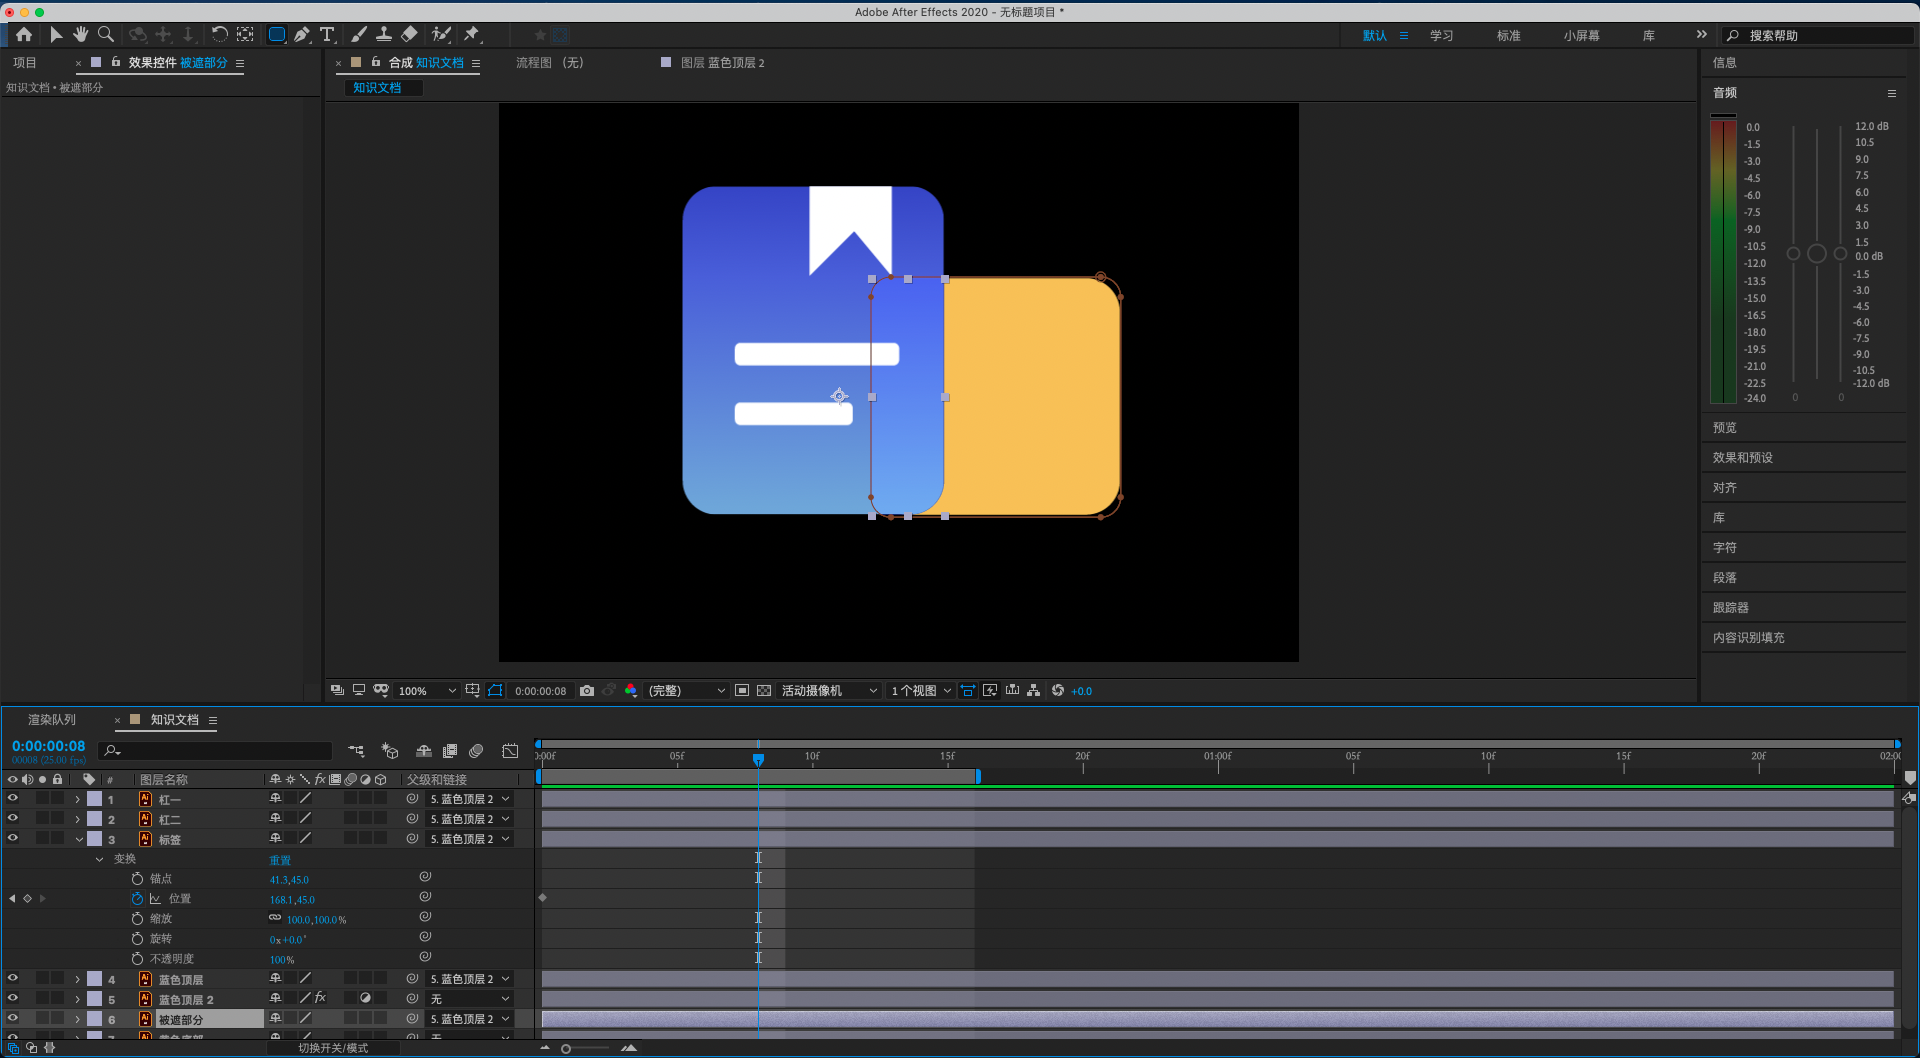Open the (完整) resolution dropdown
This screenshot has height=1058, width=1920.
[x=687, y=691]
